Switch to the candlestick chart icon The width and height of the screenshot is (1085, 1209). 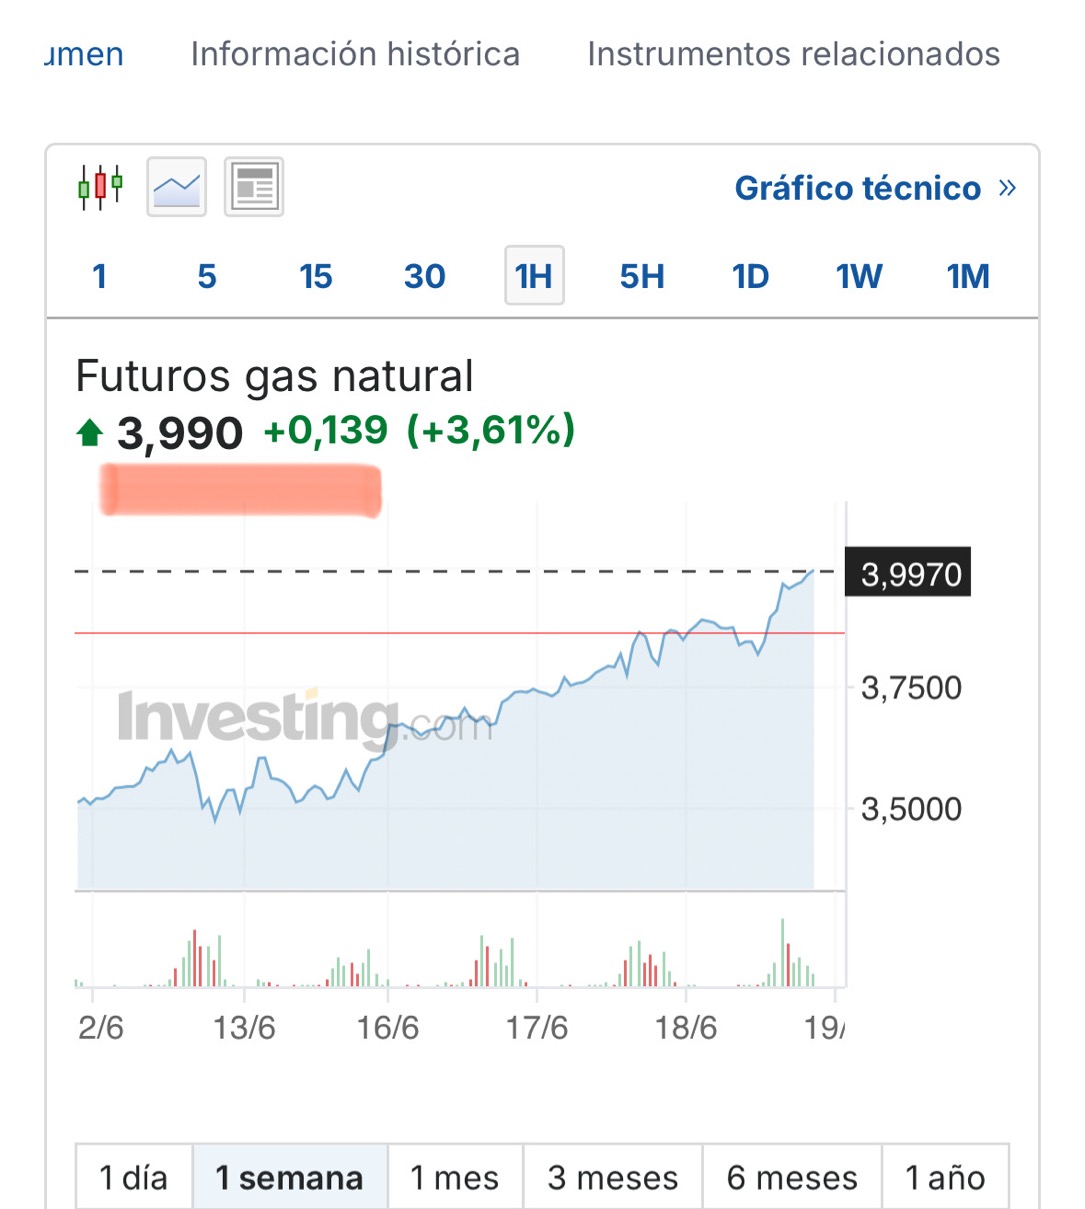pyautogui.click(x=101, y=187)
